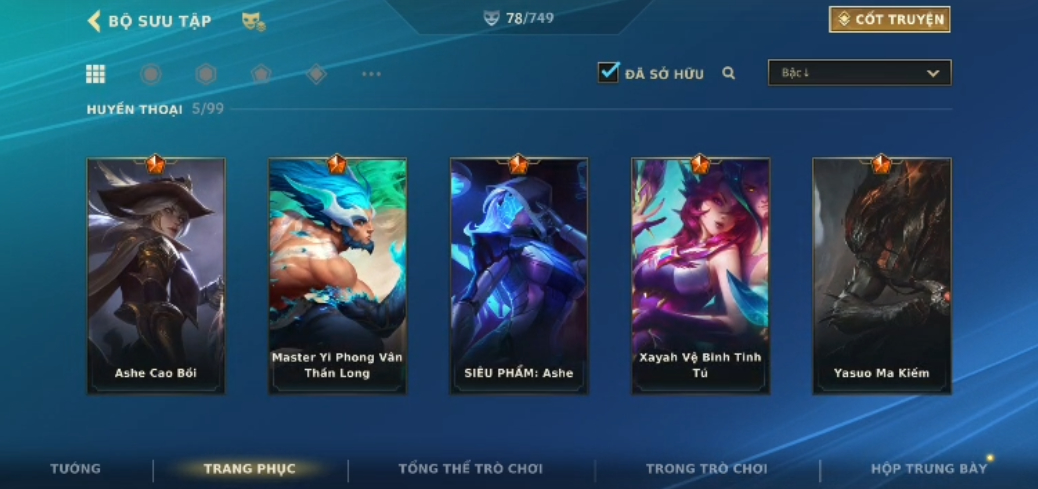
Task: Filter by the hexagon rarity icon
Action: click(206, 74)
